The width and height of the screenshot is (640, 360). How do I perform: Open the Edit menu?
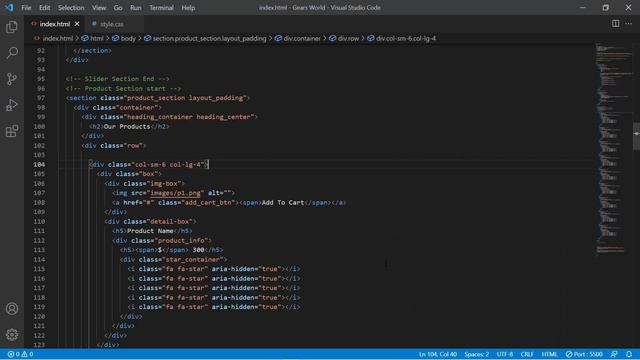pos(44,8)
